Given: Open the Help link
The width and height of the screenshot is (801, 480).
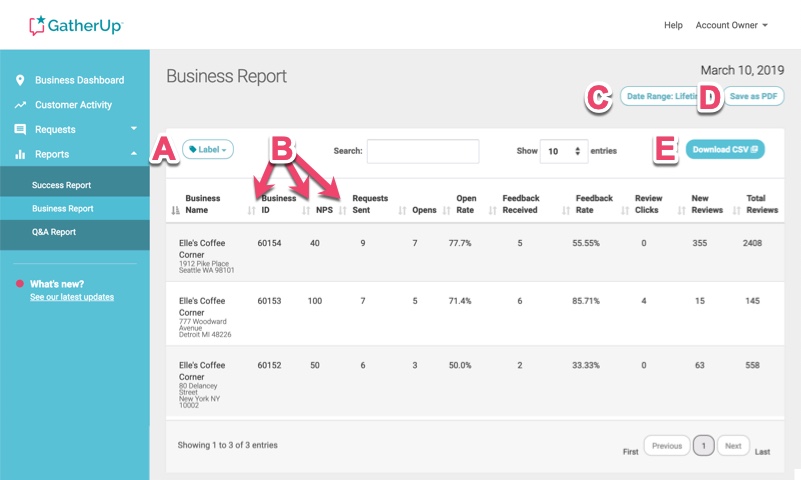Looking at the screenshot, I should pyautogui.click(x=673, y=25).
